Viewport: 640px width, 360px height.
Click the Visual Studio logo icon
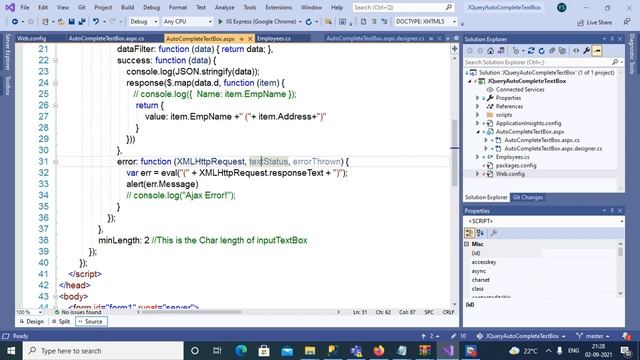(10, 7)
